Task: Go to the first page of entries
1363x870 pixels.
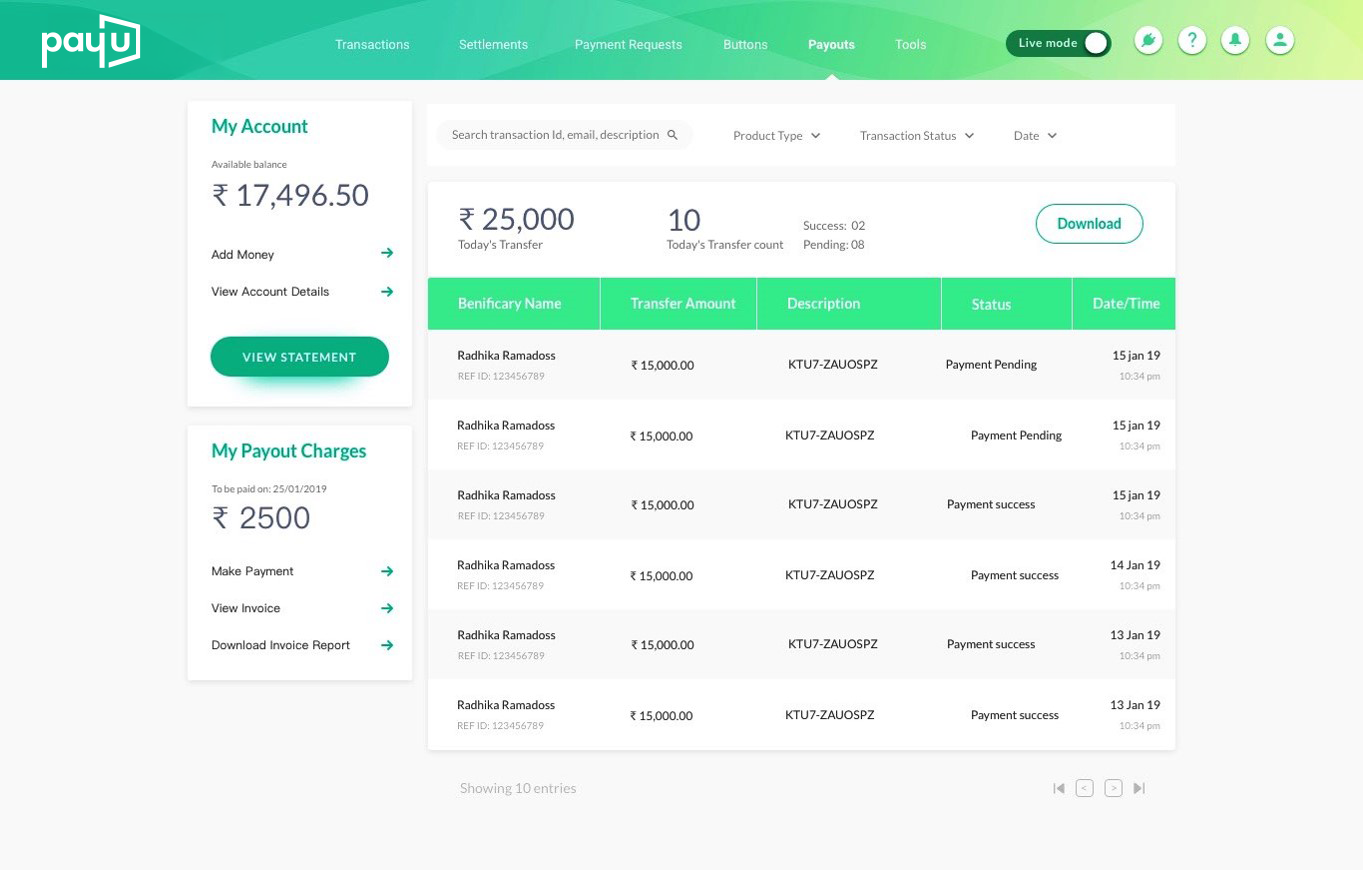Action: (x=1059, y=788)
